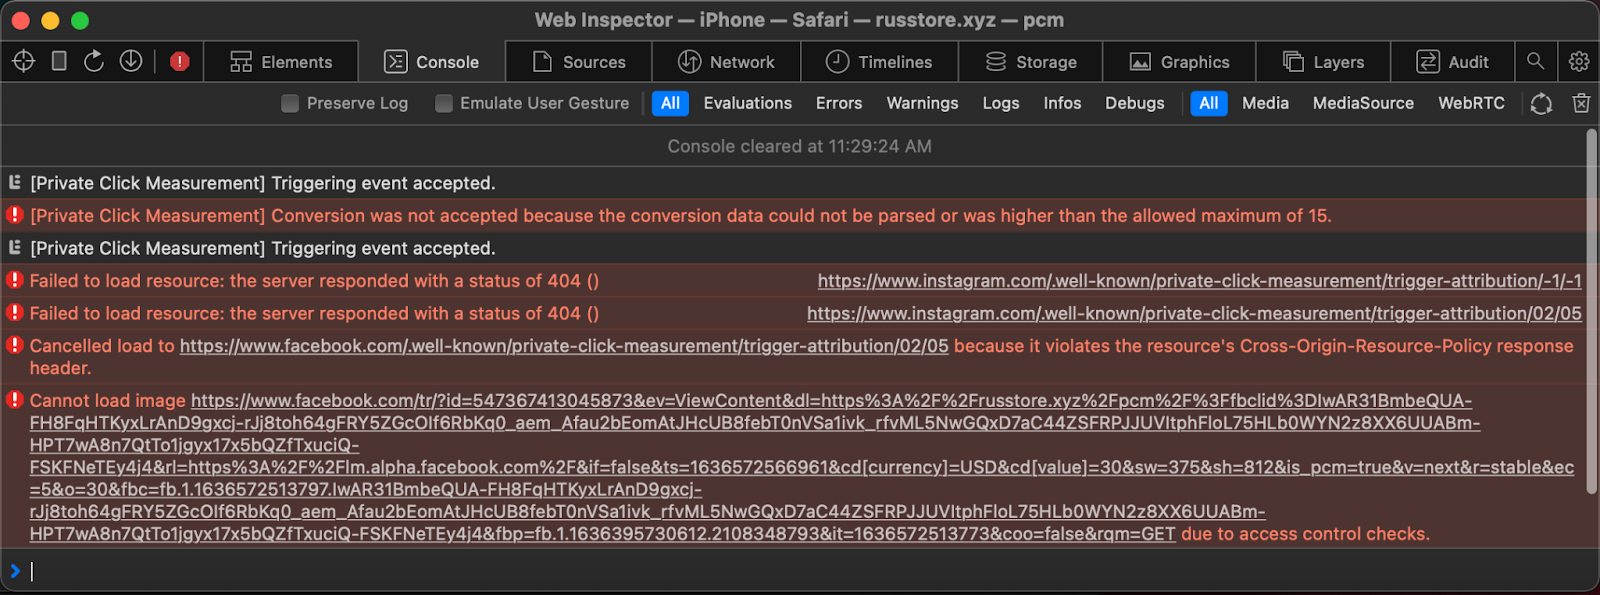Viewport: 1600px width, 595px height.
Task: Enable the Emulate User Gesture checkbox
Action: (x=444, y=103)
